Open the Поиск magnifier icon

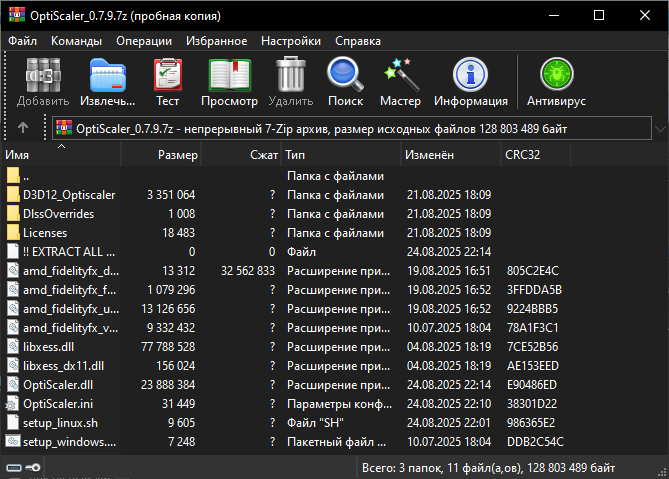[x=345, y=75]
